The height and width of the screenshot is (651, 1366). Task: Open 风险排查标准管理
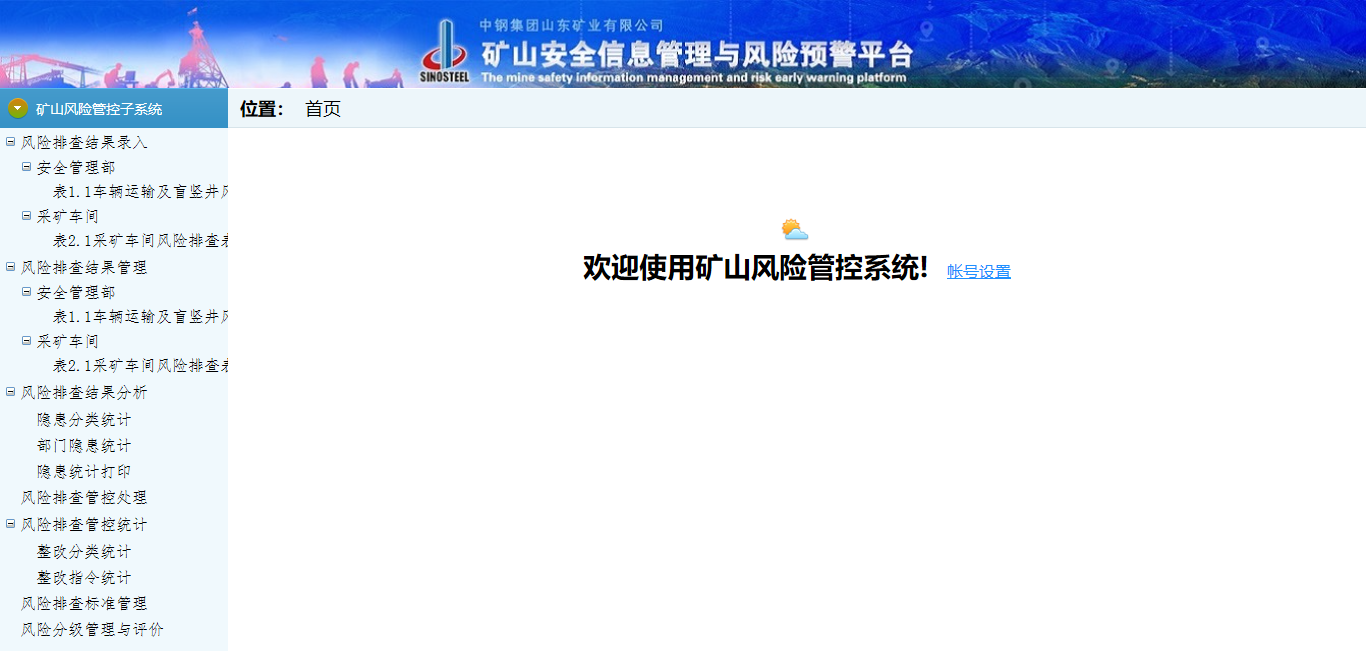(x=84, y=603)
